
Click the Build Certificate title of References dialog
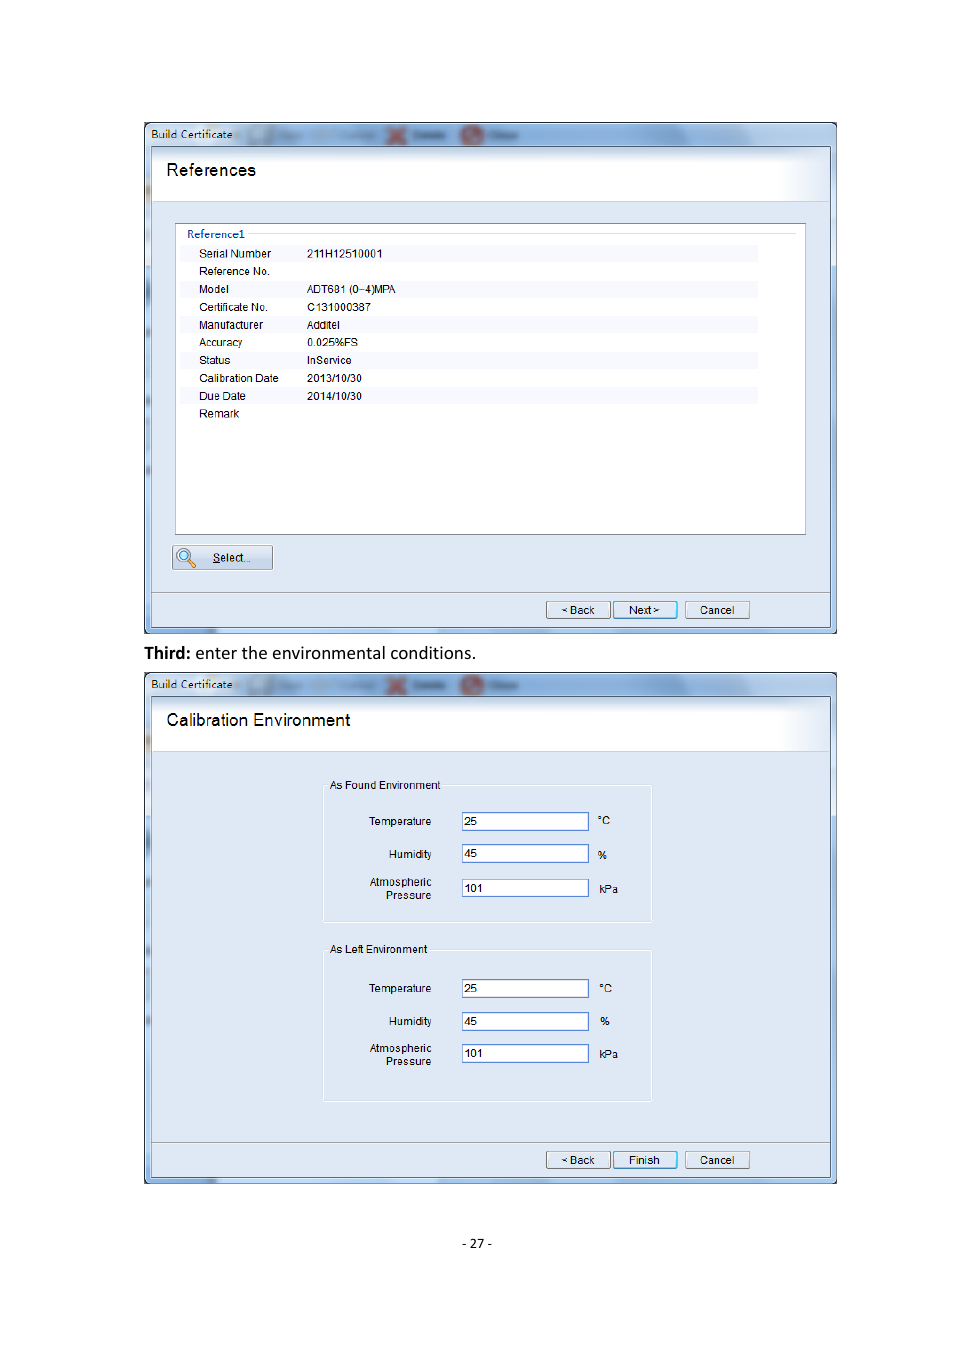pos(192,134)
